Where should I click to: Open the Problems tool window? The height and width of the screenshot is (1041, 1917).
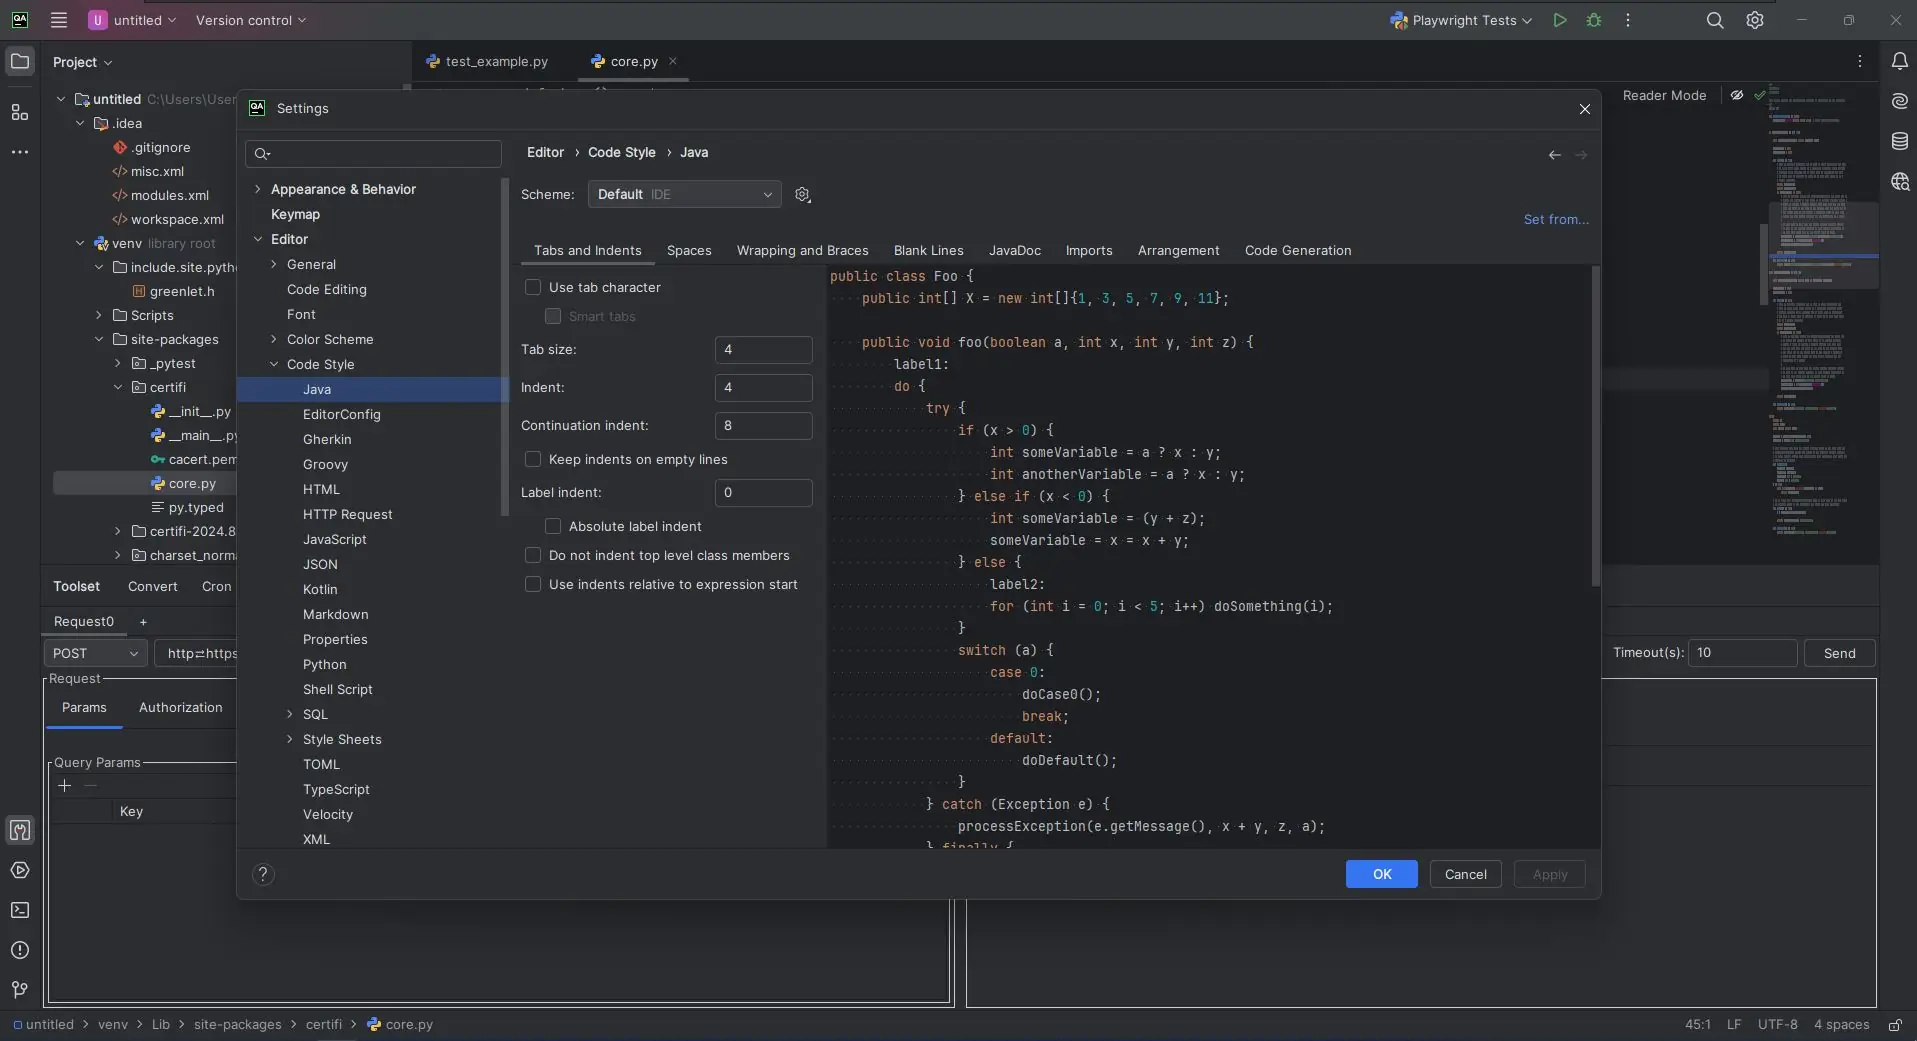(x=20, y=950)
